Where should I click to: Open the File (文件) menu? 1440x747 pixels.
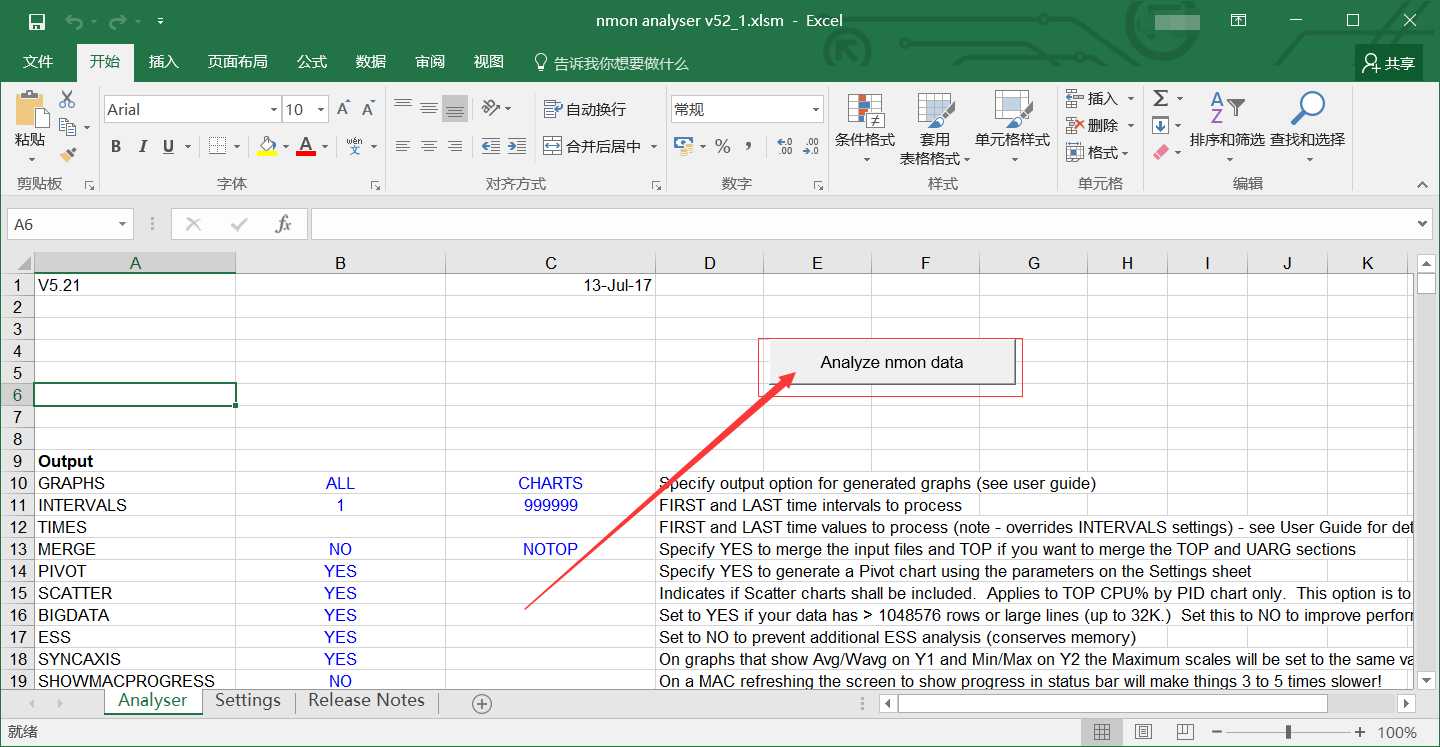[38, 62]
